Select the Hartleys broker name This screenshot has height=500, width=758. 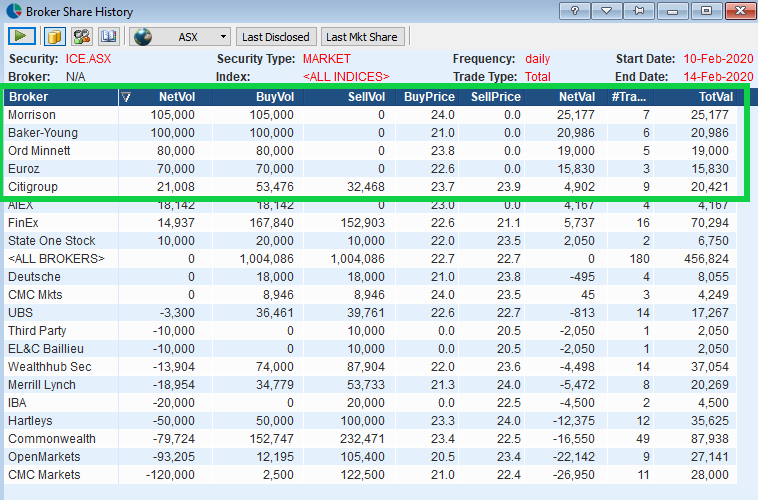coord(30,421)
